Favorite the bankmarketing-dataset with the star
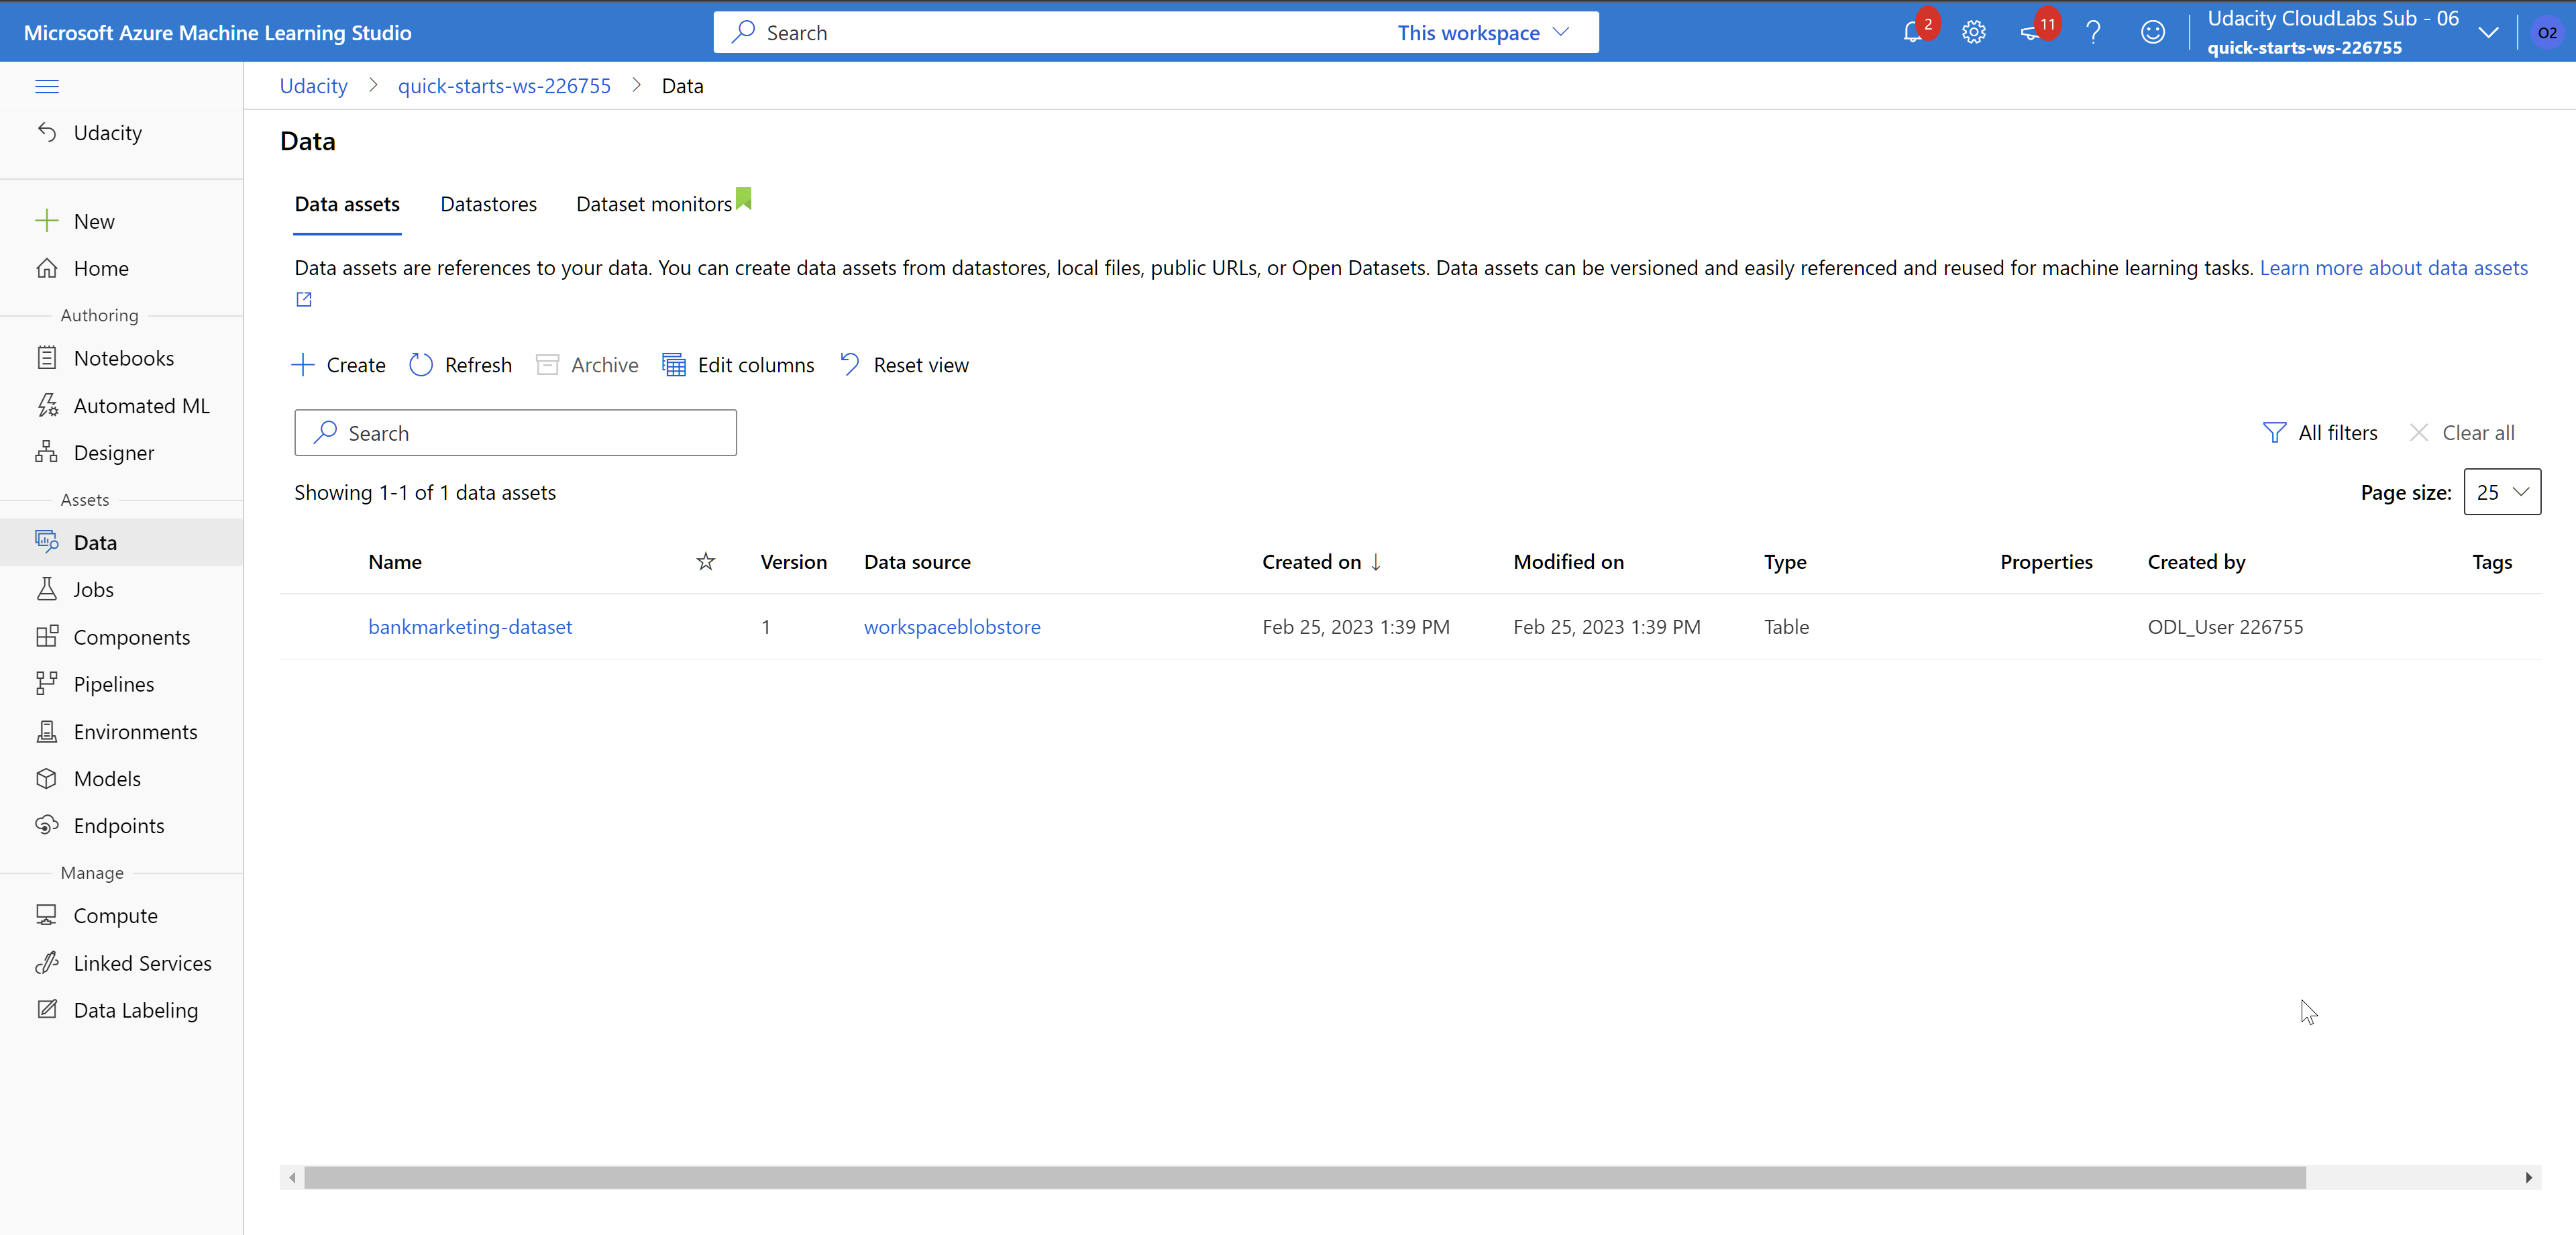2576x1235 pixels. pos(704,626)
